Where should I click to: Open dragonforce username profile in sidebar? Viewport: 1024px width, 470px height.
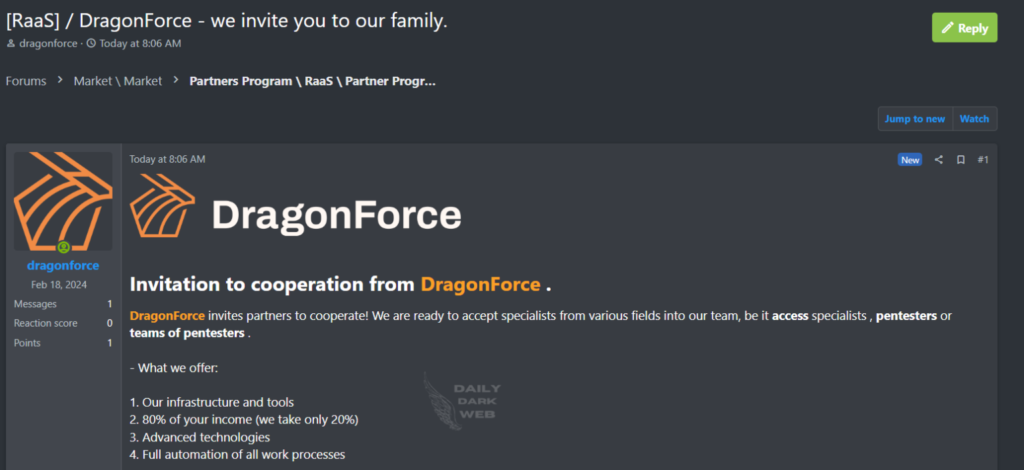[63, 266]
